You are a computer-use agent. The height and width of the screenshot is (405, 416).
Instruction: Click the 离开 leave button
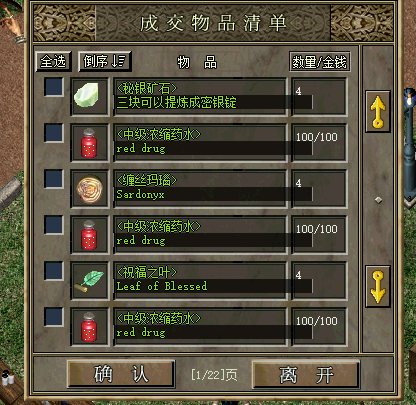click(x=306, y=374)
